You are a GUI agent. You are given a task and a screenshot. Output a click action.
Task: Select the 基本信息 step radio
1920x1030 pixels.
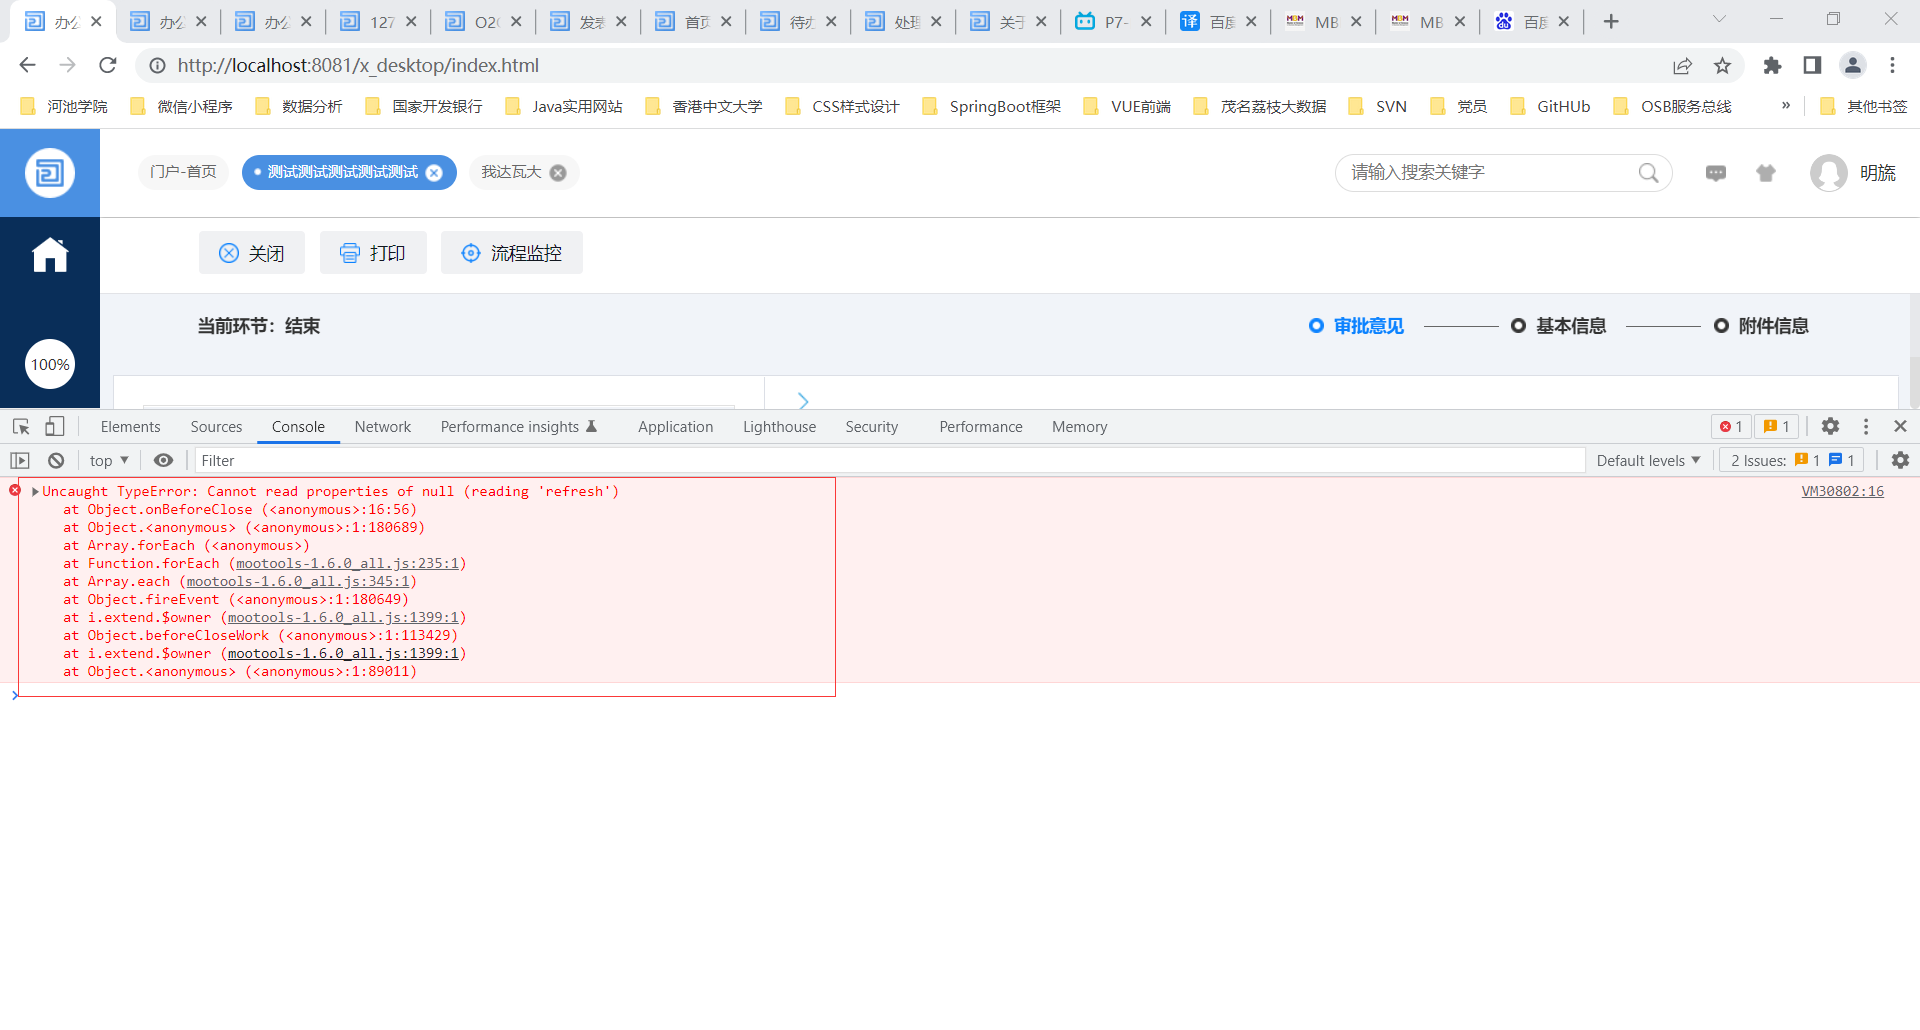click(x=1518, y=326)
